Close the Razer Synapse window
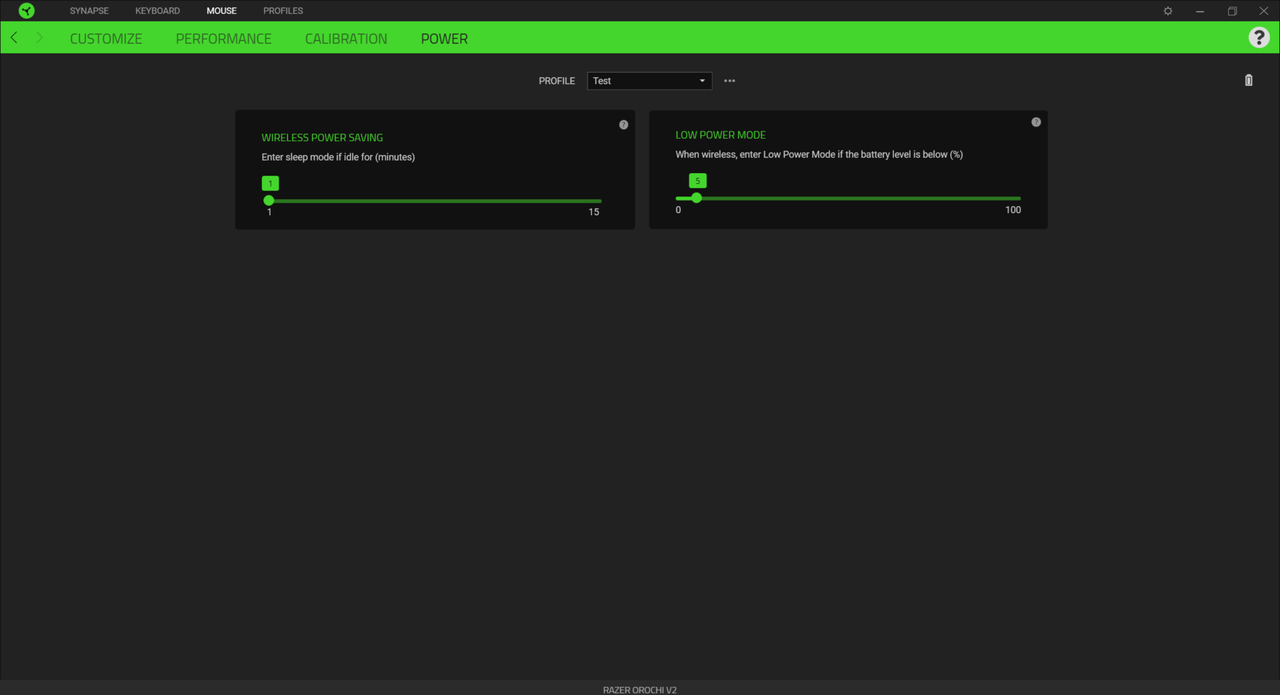 1264,11
